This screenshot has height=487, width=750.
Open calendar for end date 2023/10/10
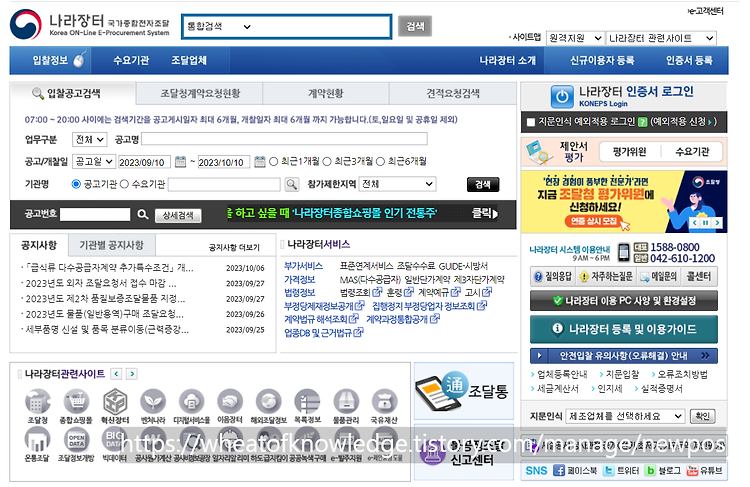point(260,162)
